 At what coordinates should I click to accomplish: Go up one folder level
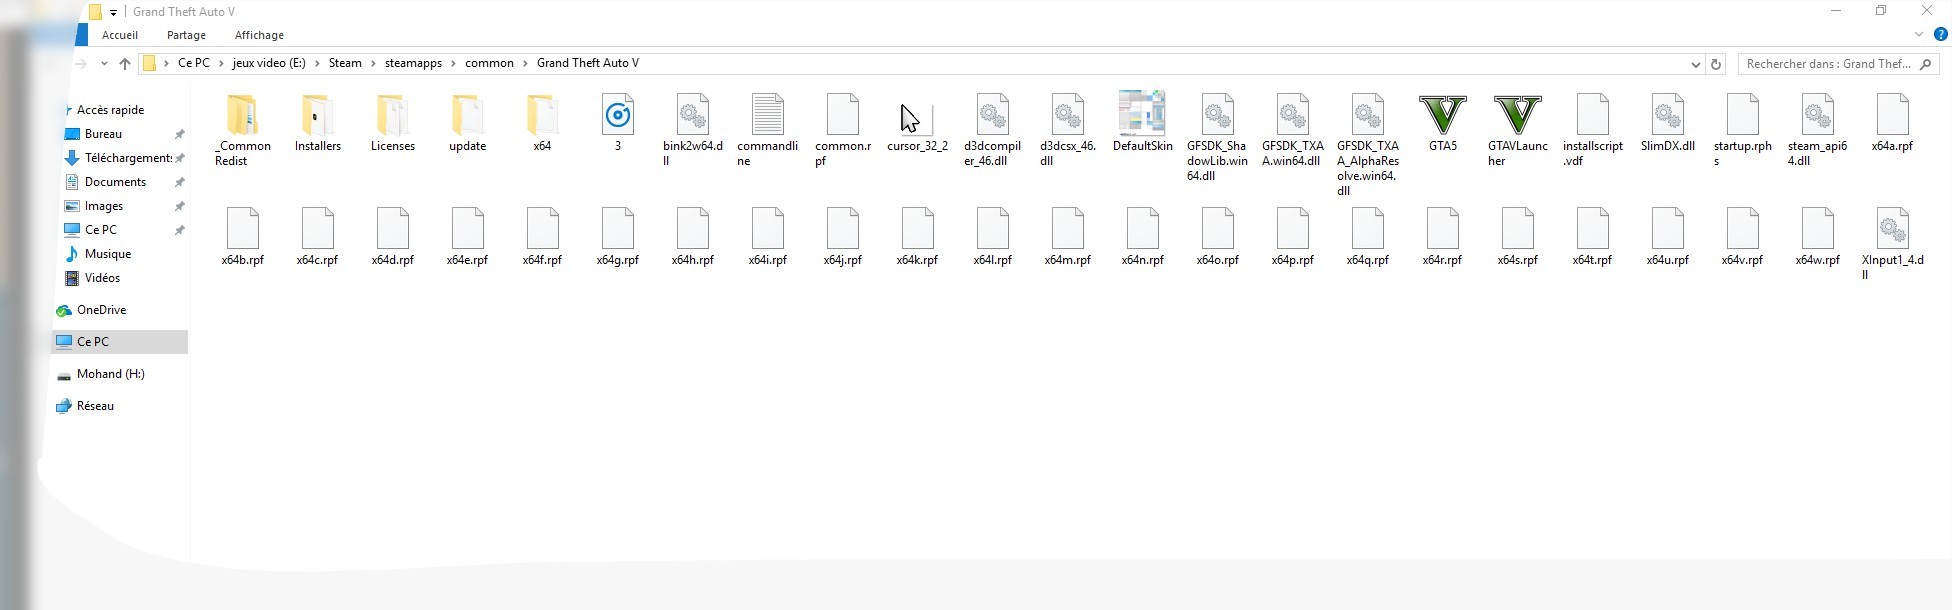tap(125, 63)
